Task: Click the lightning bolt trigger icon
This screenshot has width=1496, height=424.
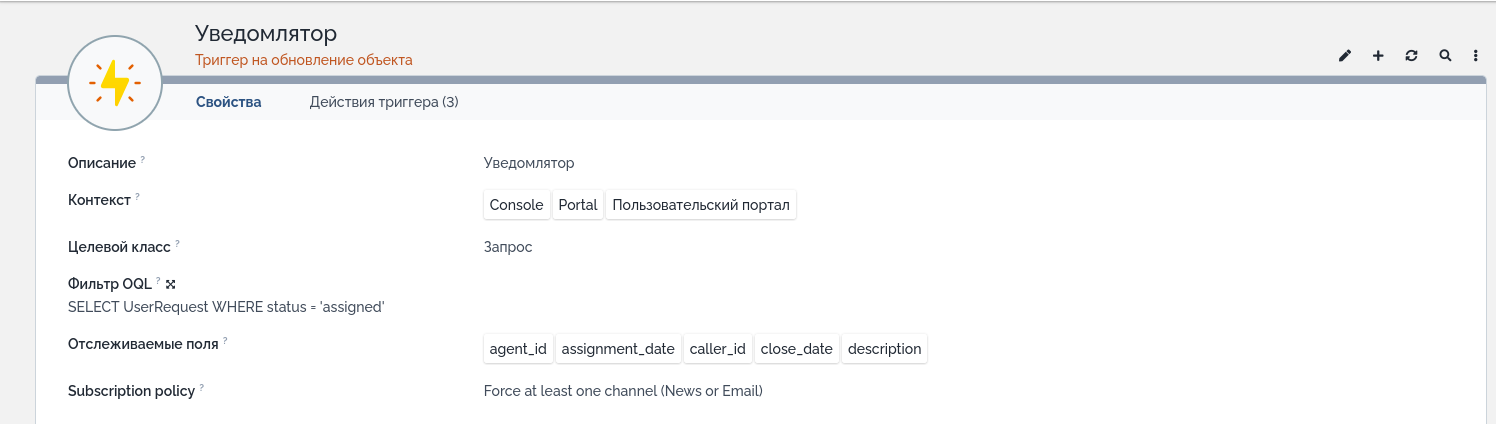Action: (x=115, y=83)
